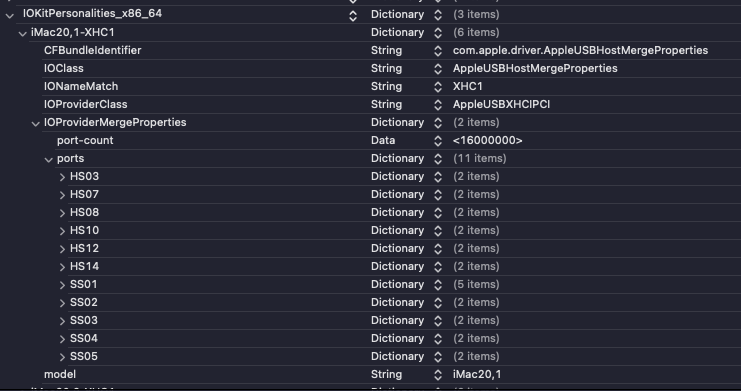Image resolution: width=741 pixels, height=391 pixels.
Task: Open type stepper for iMac20,1-XHC1 row
Action: point(438,33)
